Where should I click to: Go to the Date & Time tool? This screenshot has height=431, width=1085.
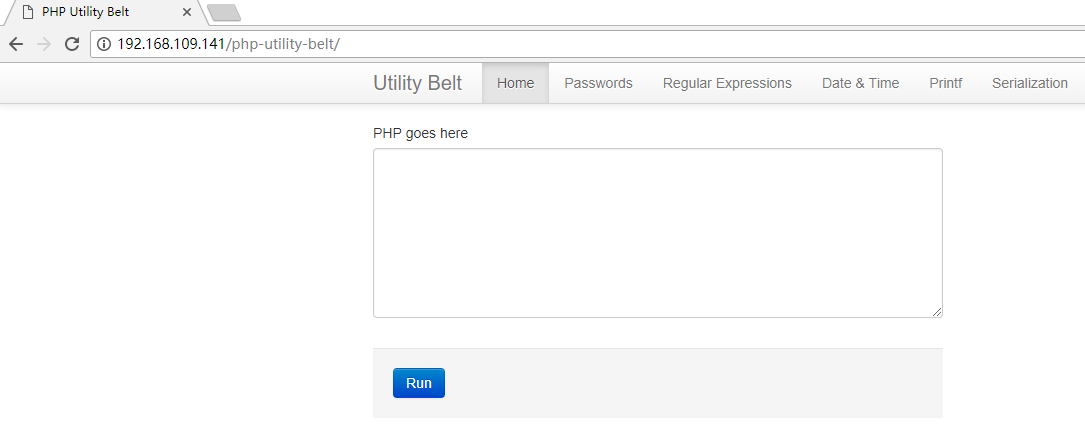861,83
